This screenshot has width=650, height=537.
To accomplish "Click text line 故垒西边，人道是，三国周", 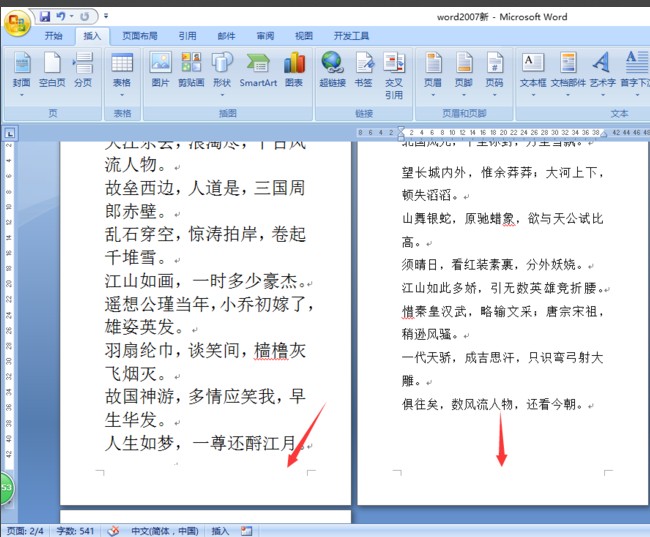I will (205, 188).
